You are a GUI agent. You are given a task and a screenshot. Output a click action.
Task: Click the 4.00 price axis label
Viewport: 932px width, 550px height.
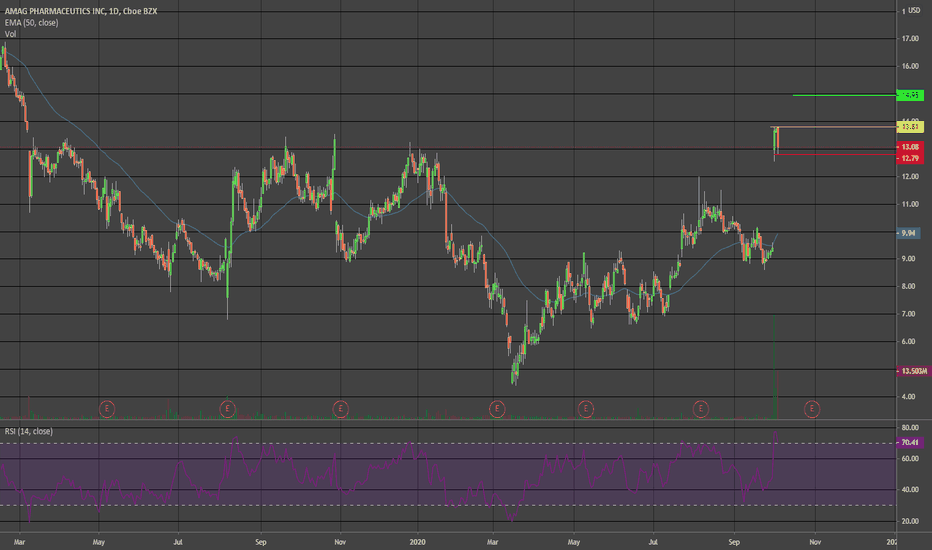[x=910, y=397]
